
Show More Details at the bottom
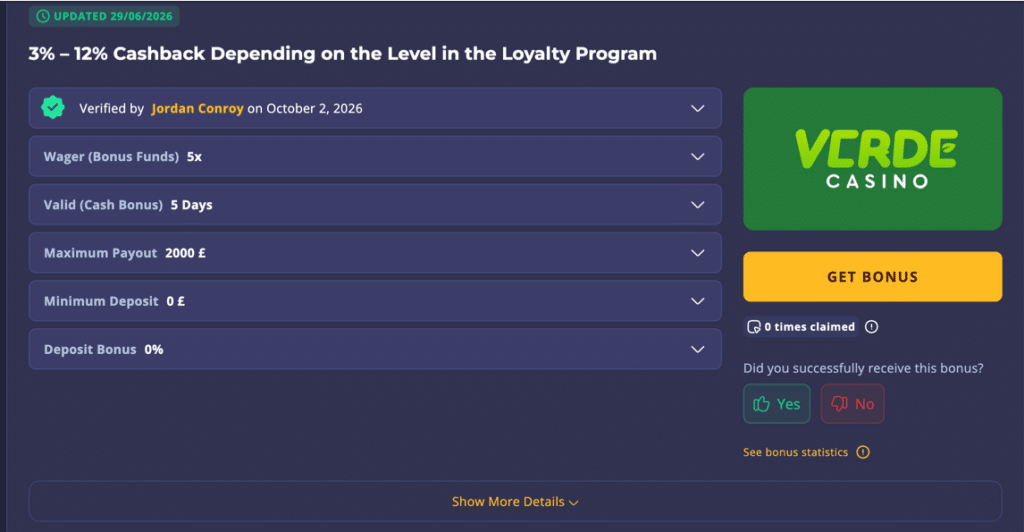(515, 501)
